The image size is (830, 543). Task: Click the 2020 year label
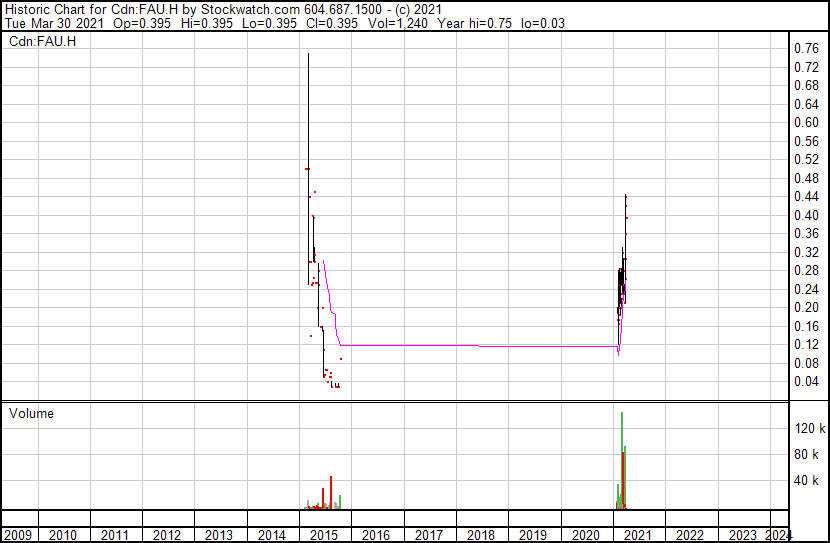(585, 535)
